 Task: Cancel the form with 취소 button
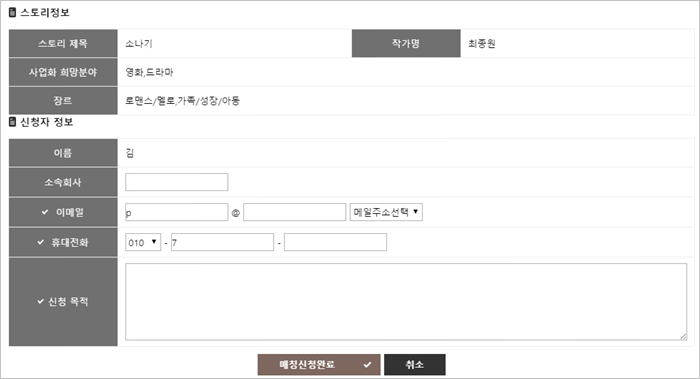415,365
